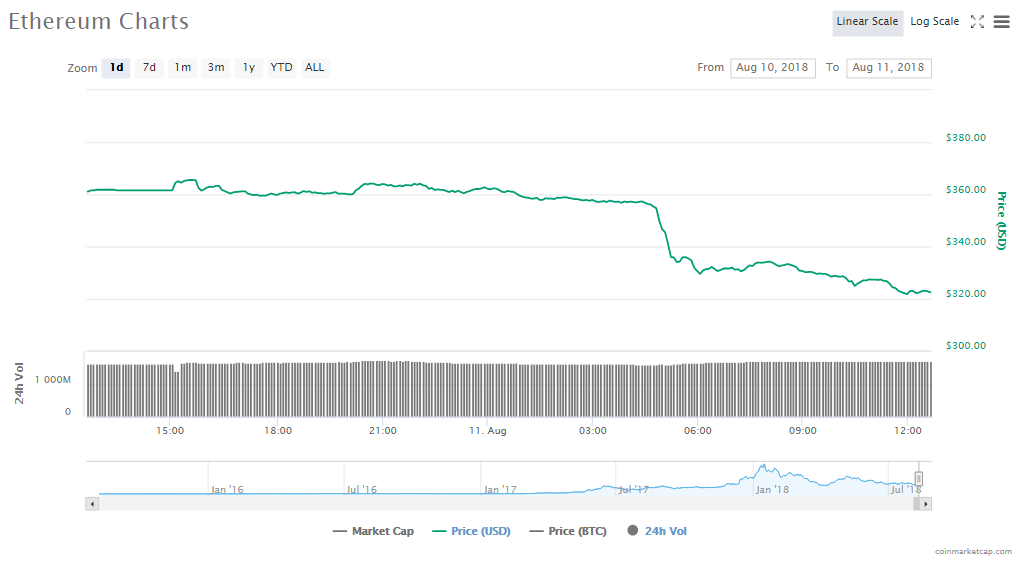Toggle Market Cap series in legend
1021x565 pixels.
[x=374, y=531]
